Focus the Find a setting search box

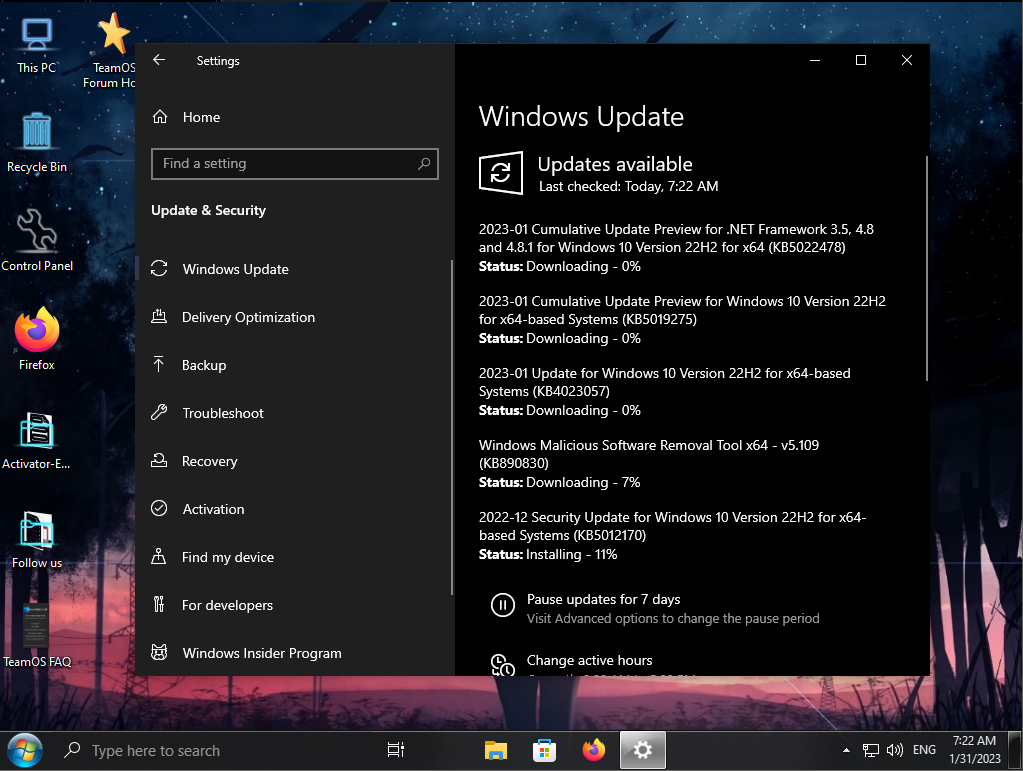pyautogui.click(x=295, y=164)
